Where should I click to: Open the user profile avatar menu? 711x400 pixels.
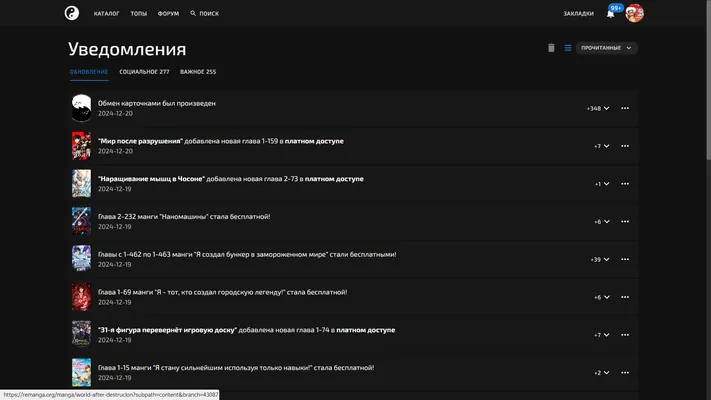coord(634,13)
